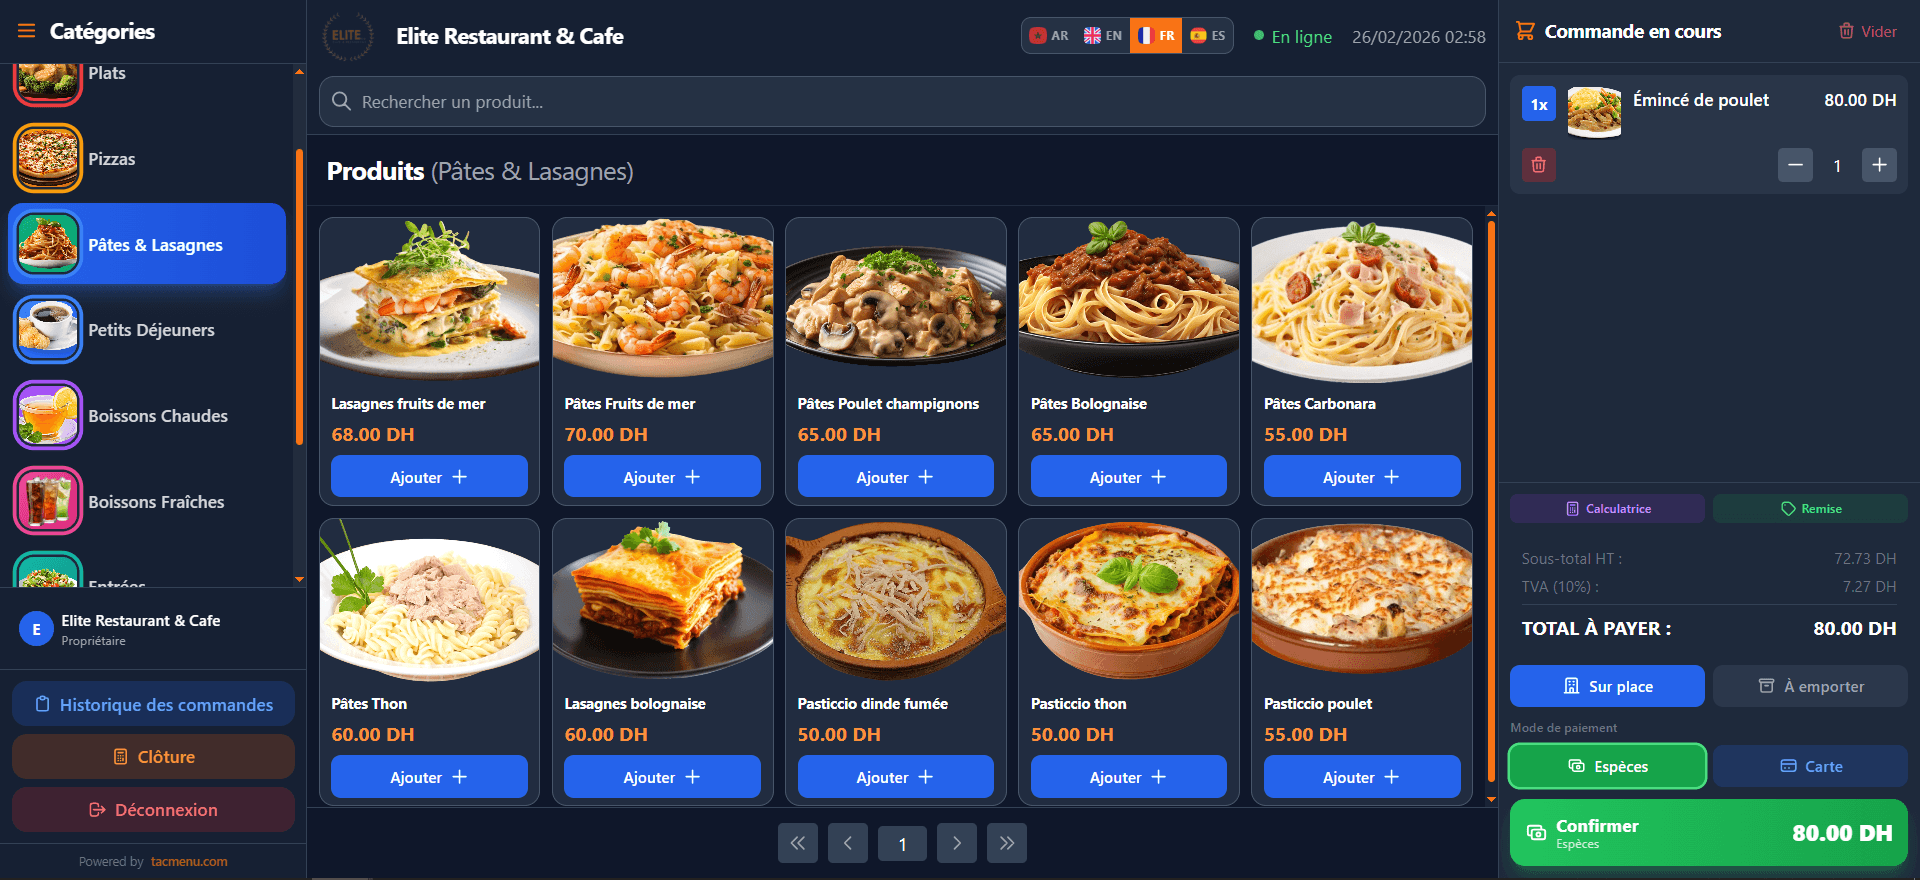The width and height of the screenshot is (1920, 880).
Task: Increase Émincé de poulet quantity with the plus icon
Action: pyautogui.click(x=1879, y=165)
